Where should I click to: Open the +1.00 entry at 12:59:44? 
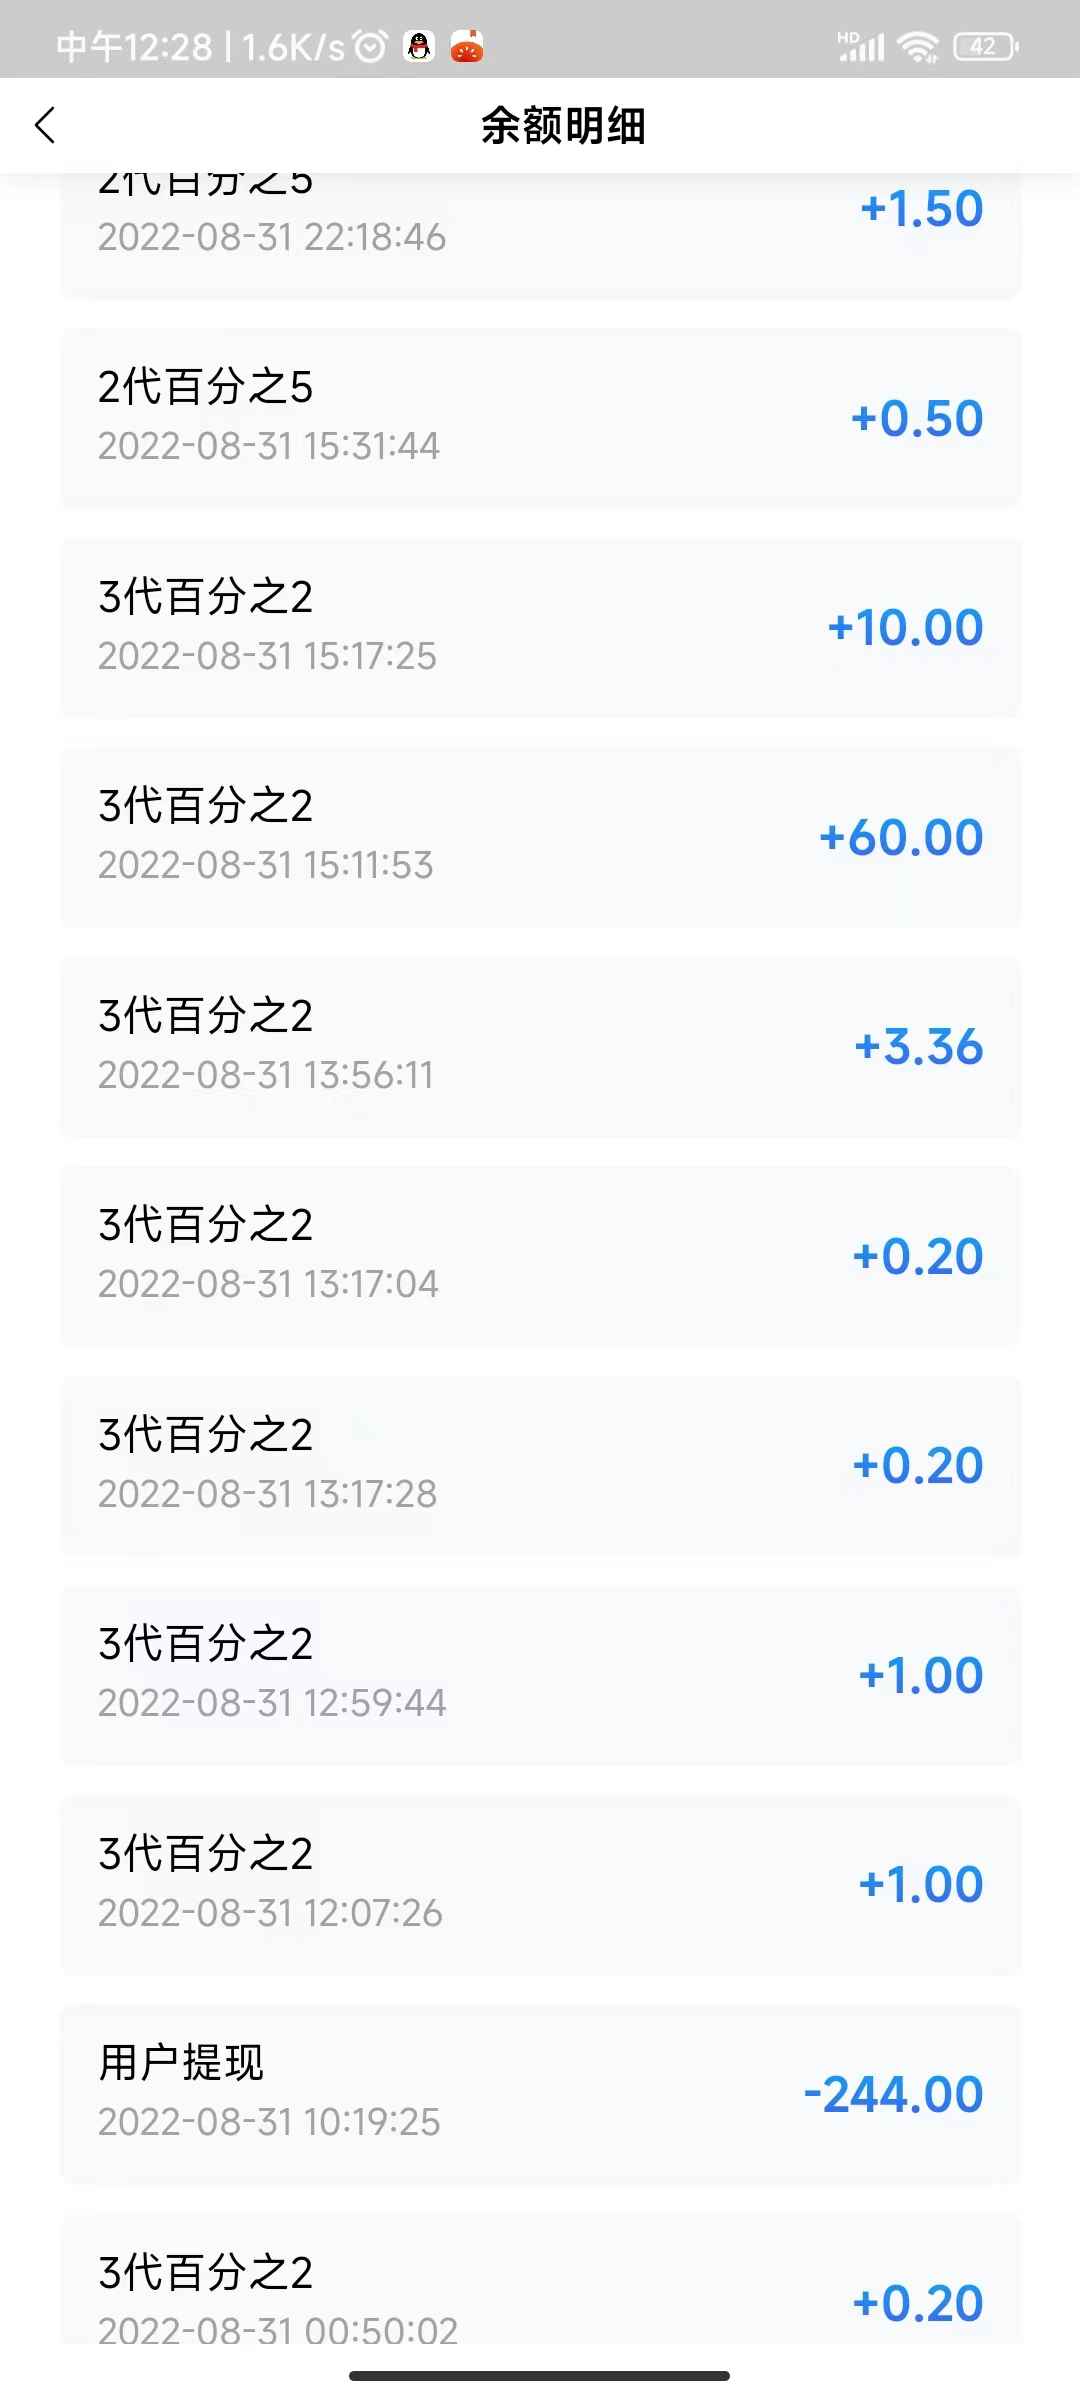tap(540, 1675)
